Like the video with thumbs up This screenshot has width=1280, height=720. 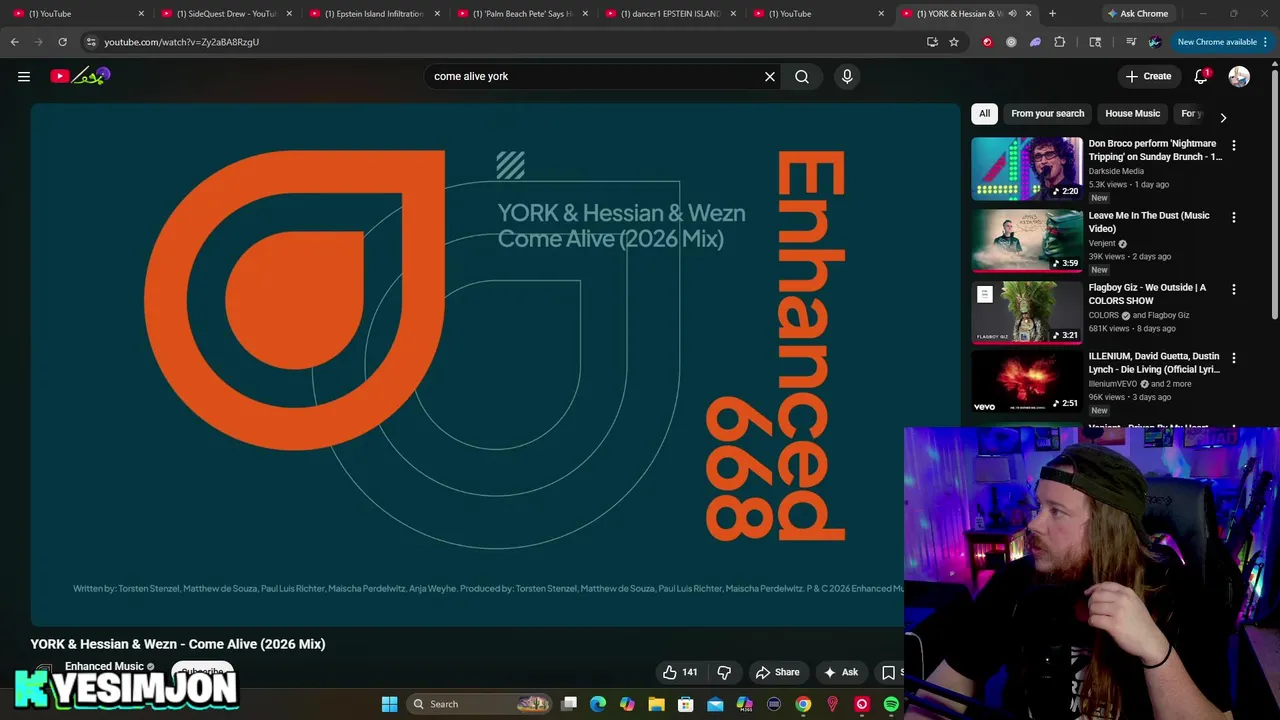[680, 672]
